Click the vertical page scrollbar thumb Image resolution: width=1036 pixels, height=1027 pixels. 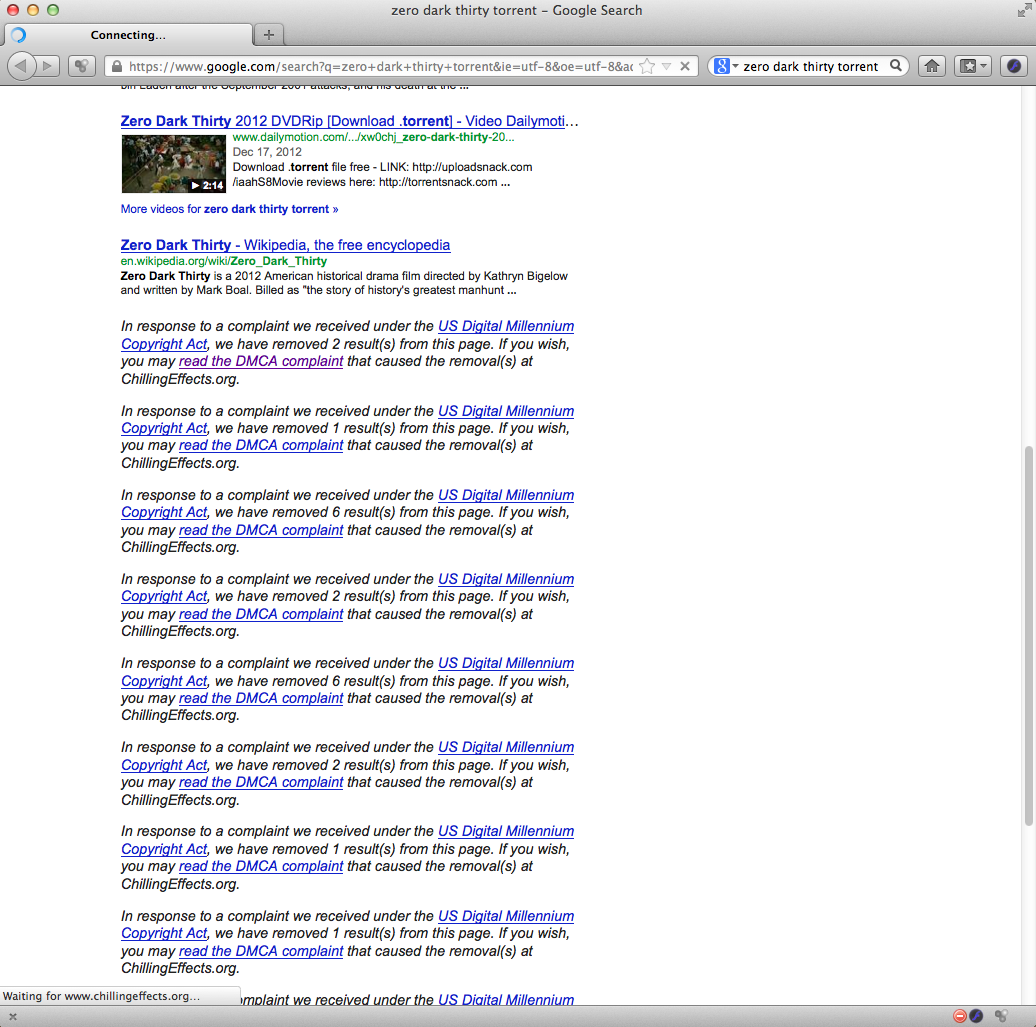[1028, 635]
